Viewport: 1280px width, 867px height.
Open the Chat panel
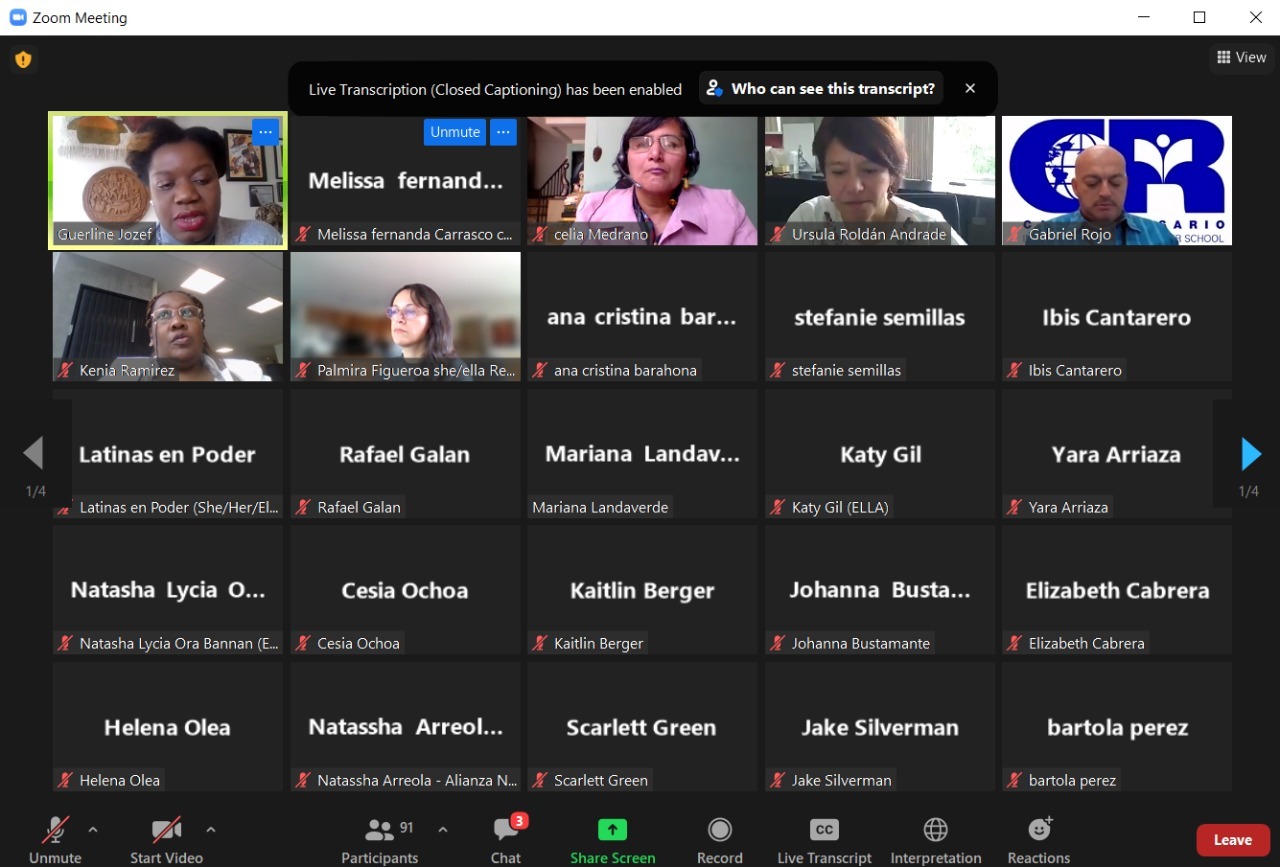tap(506, 840)
